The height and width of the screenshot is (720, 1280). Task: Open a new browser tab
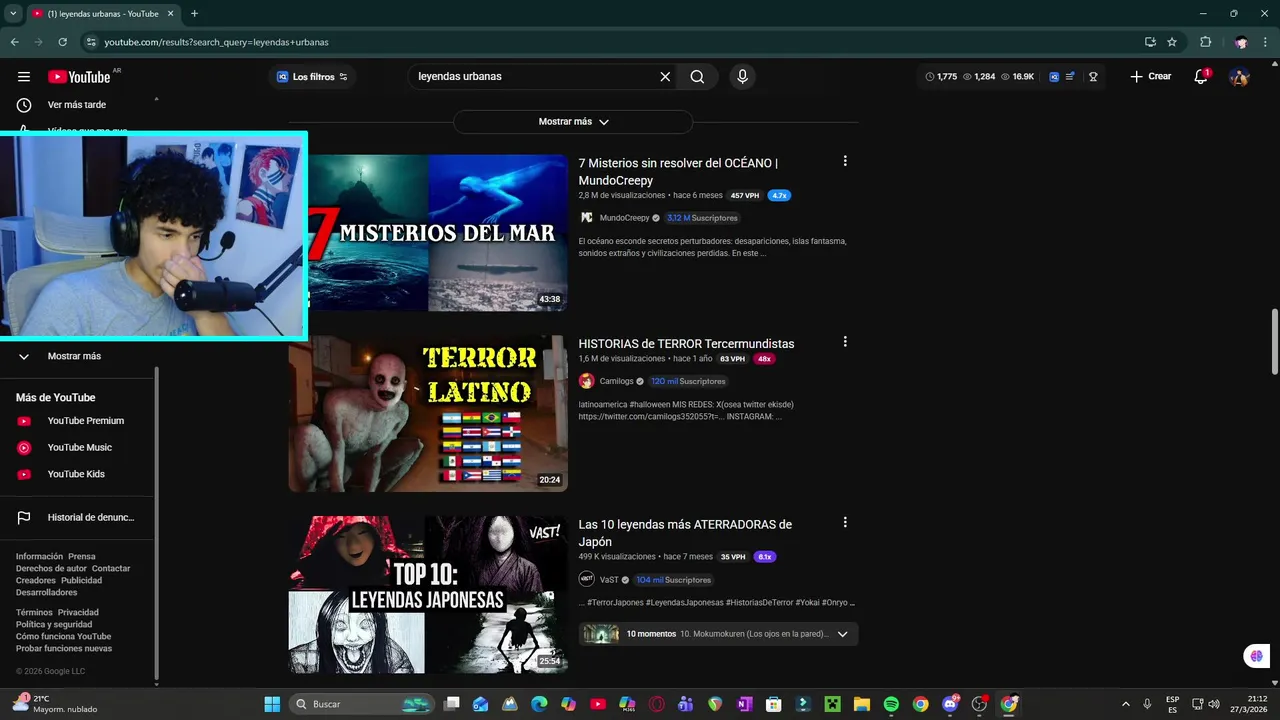[x=194, y=14]
